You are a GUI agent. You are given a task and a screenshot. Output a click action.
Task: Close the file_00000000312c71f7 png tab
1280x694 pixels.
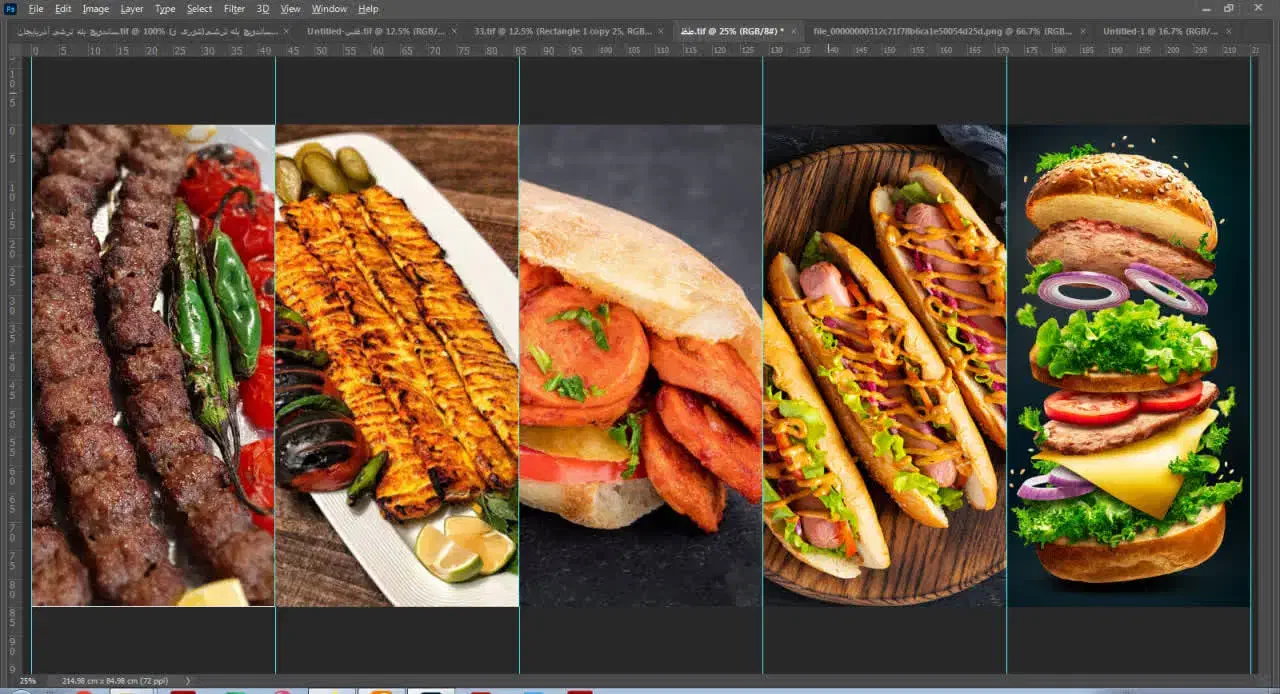(x=1083, y=31)
